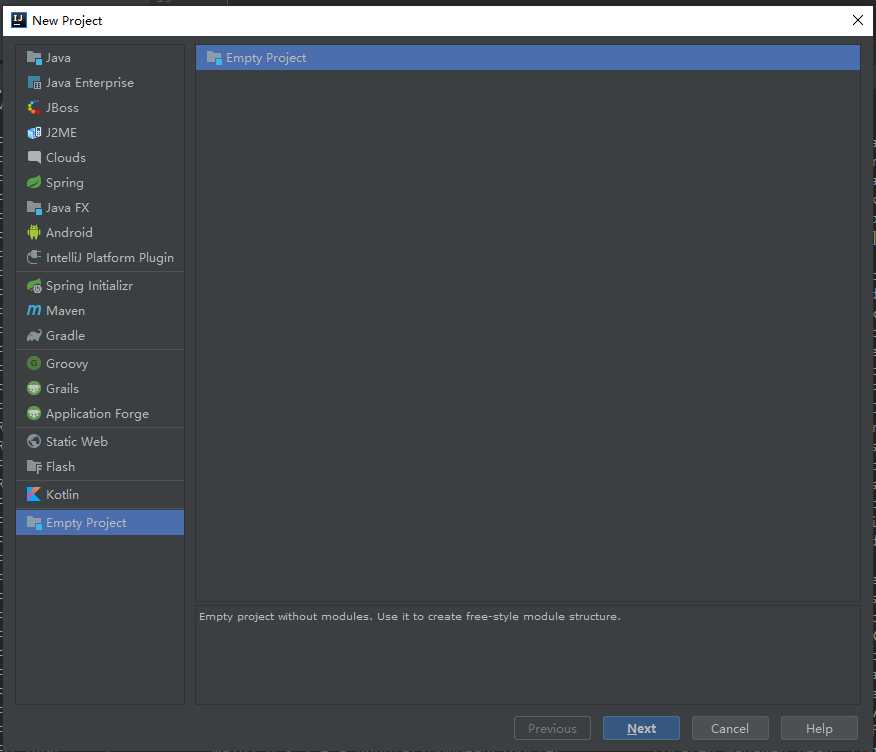Select the Static Web globe icon
The image size is (876, 752).
(x=34, y=441)
